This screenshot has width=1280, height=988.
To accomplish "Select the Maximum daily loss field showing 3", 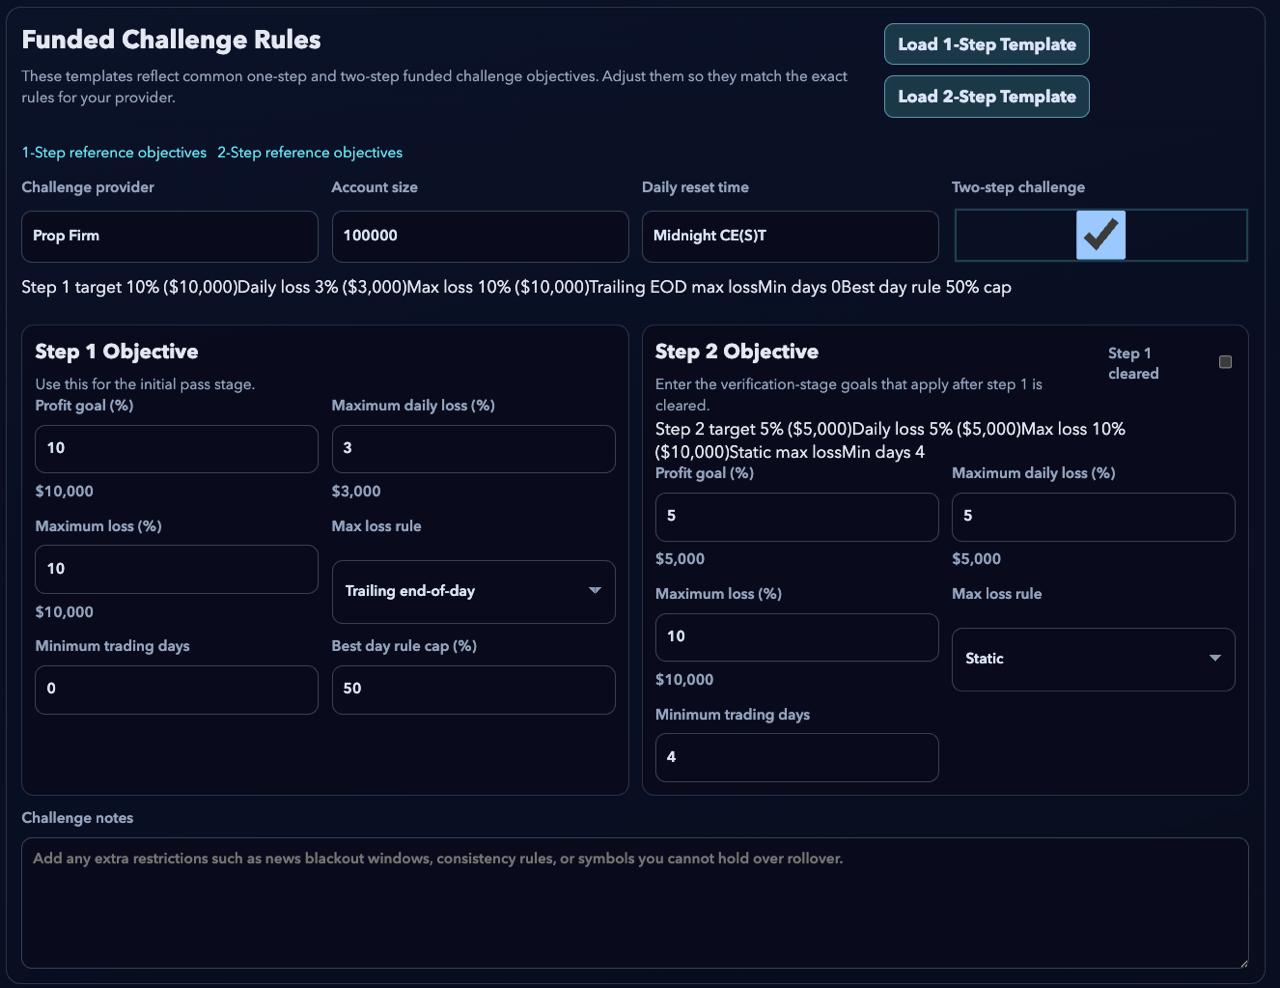I will pos(472,448).
